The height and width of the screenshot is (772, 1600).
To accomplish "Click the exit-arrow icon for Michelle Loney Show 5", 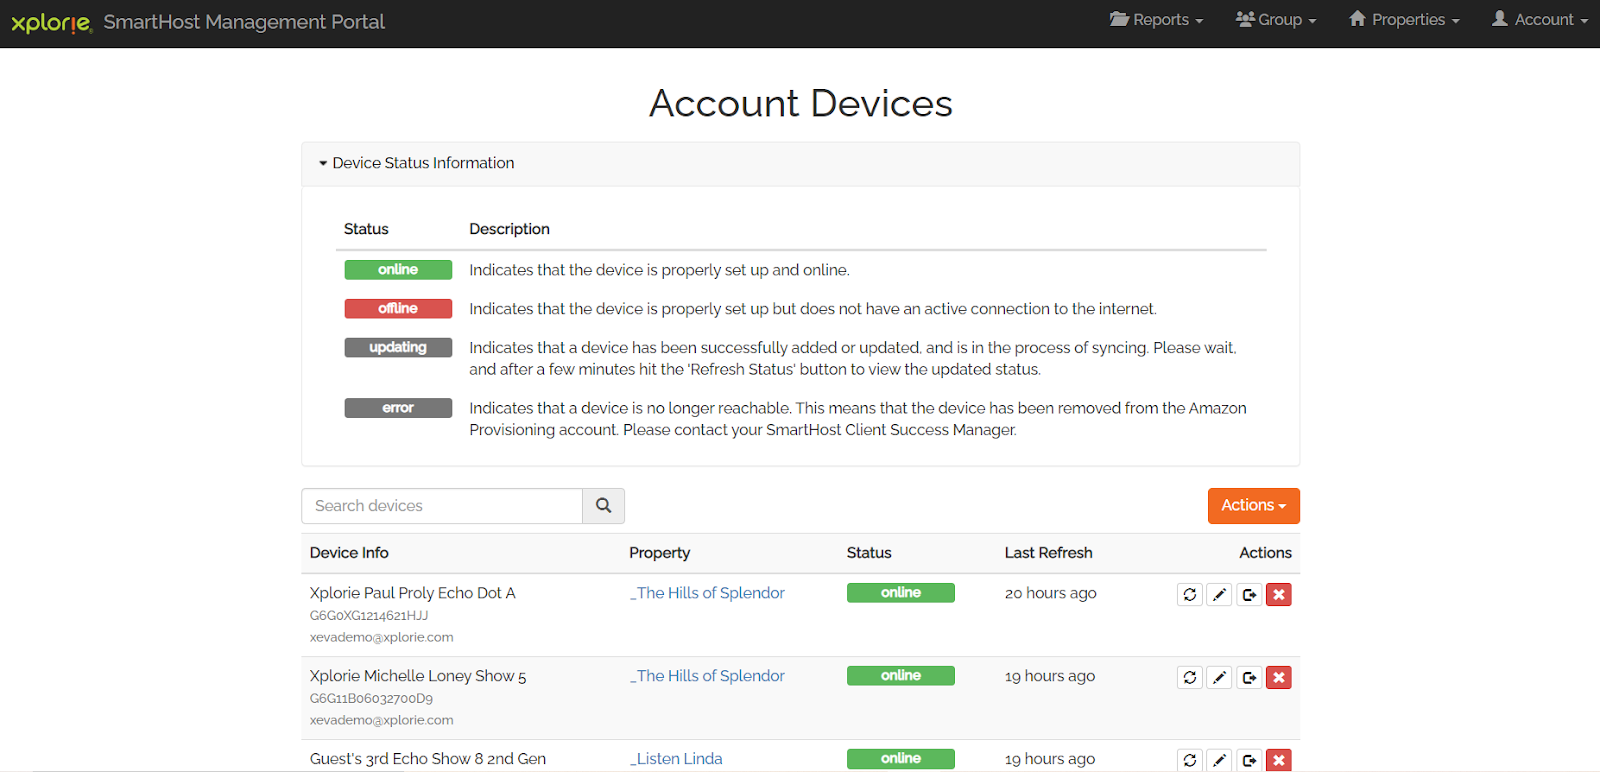I will click(1249, 678).
